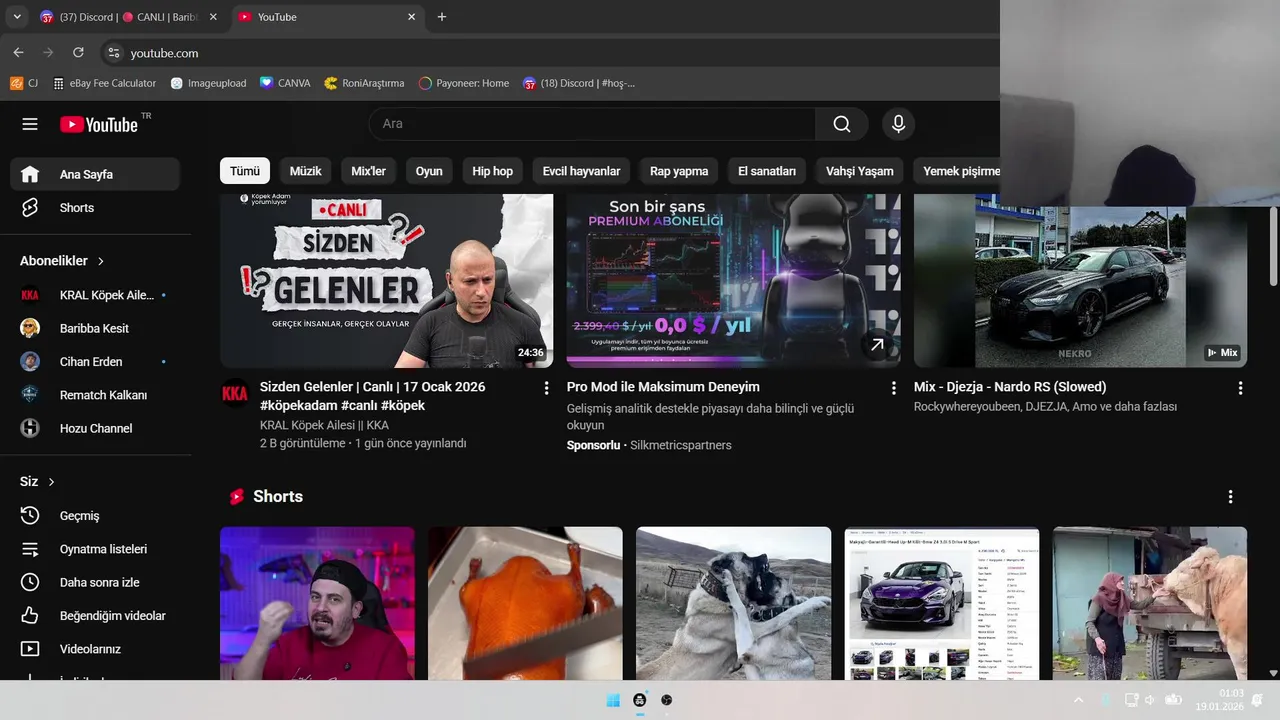Open Beğendiğim videolar list
1280x720 pixels.
95,616
